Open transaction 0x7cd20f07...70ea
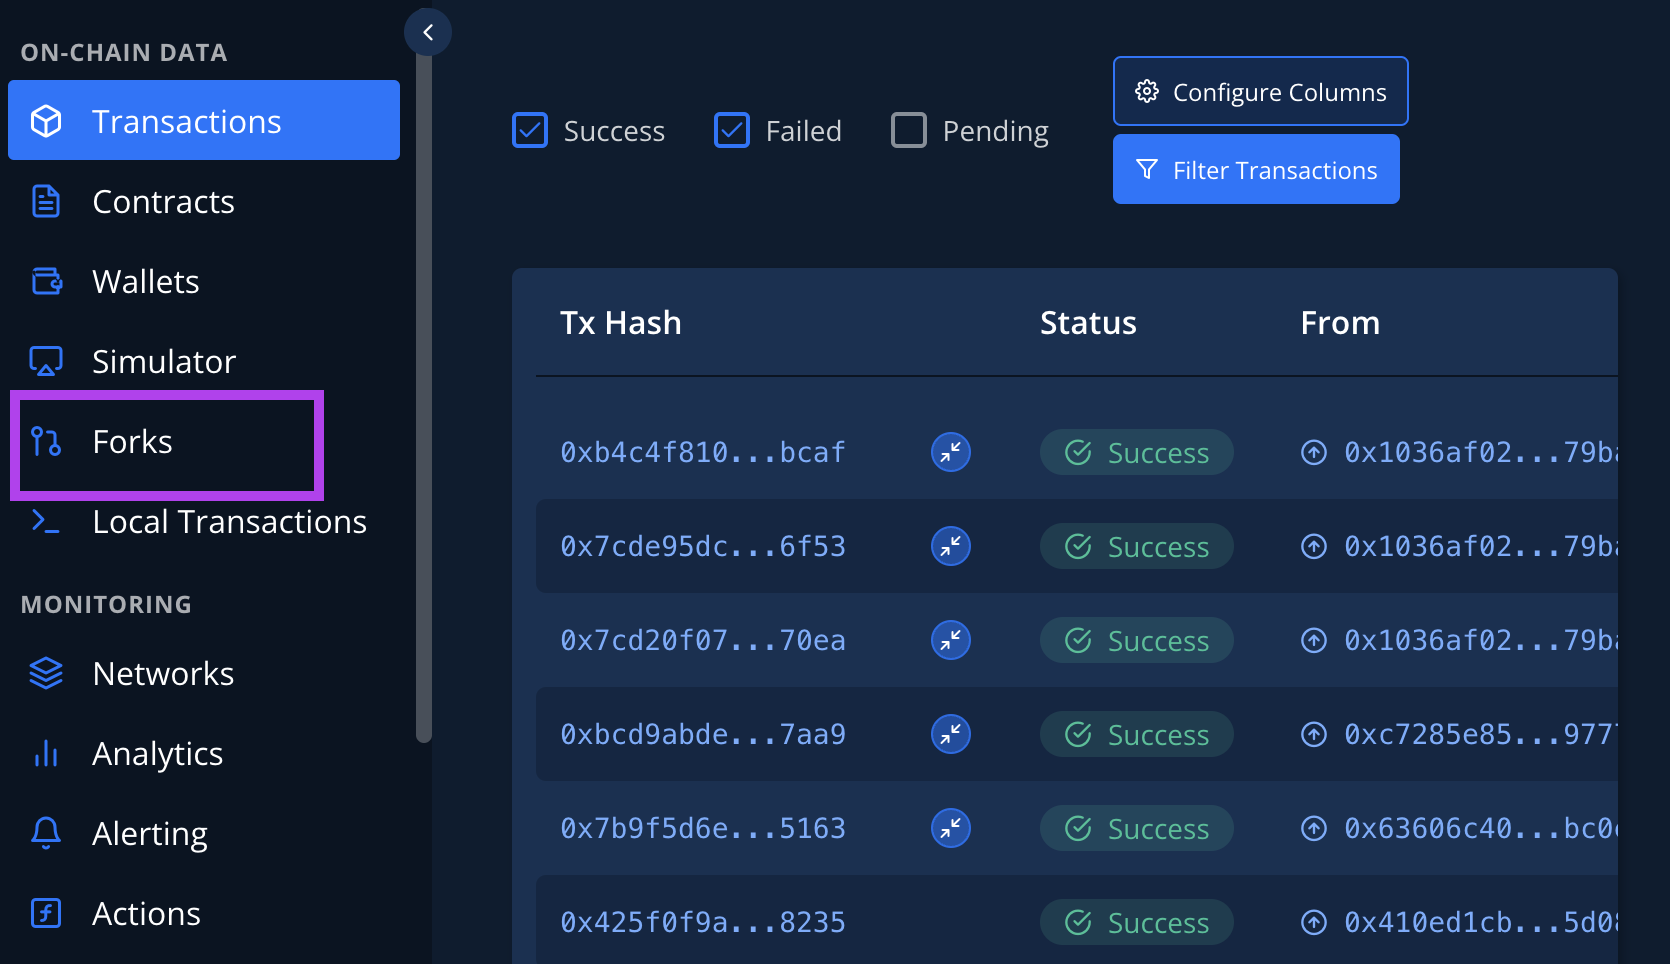The width and height of the screenshot is (1670, 964). click(x=703, y=640)
